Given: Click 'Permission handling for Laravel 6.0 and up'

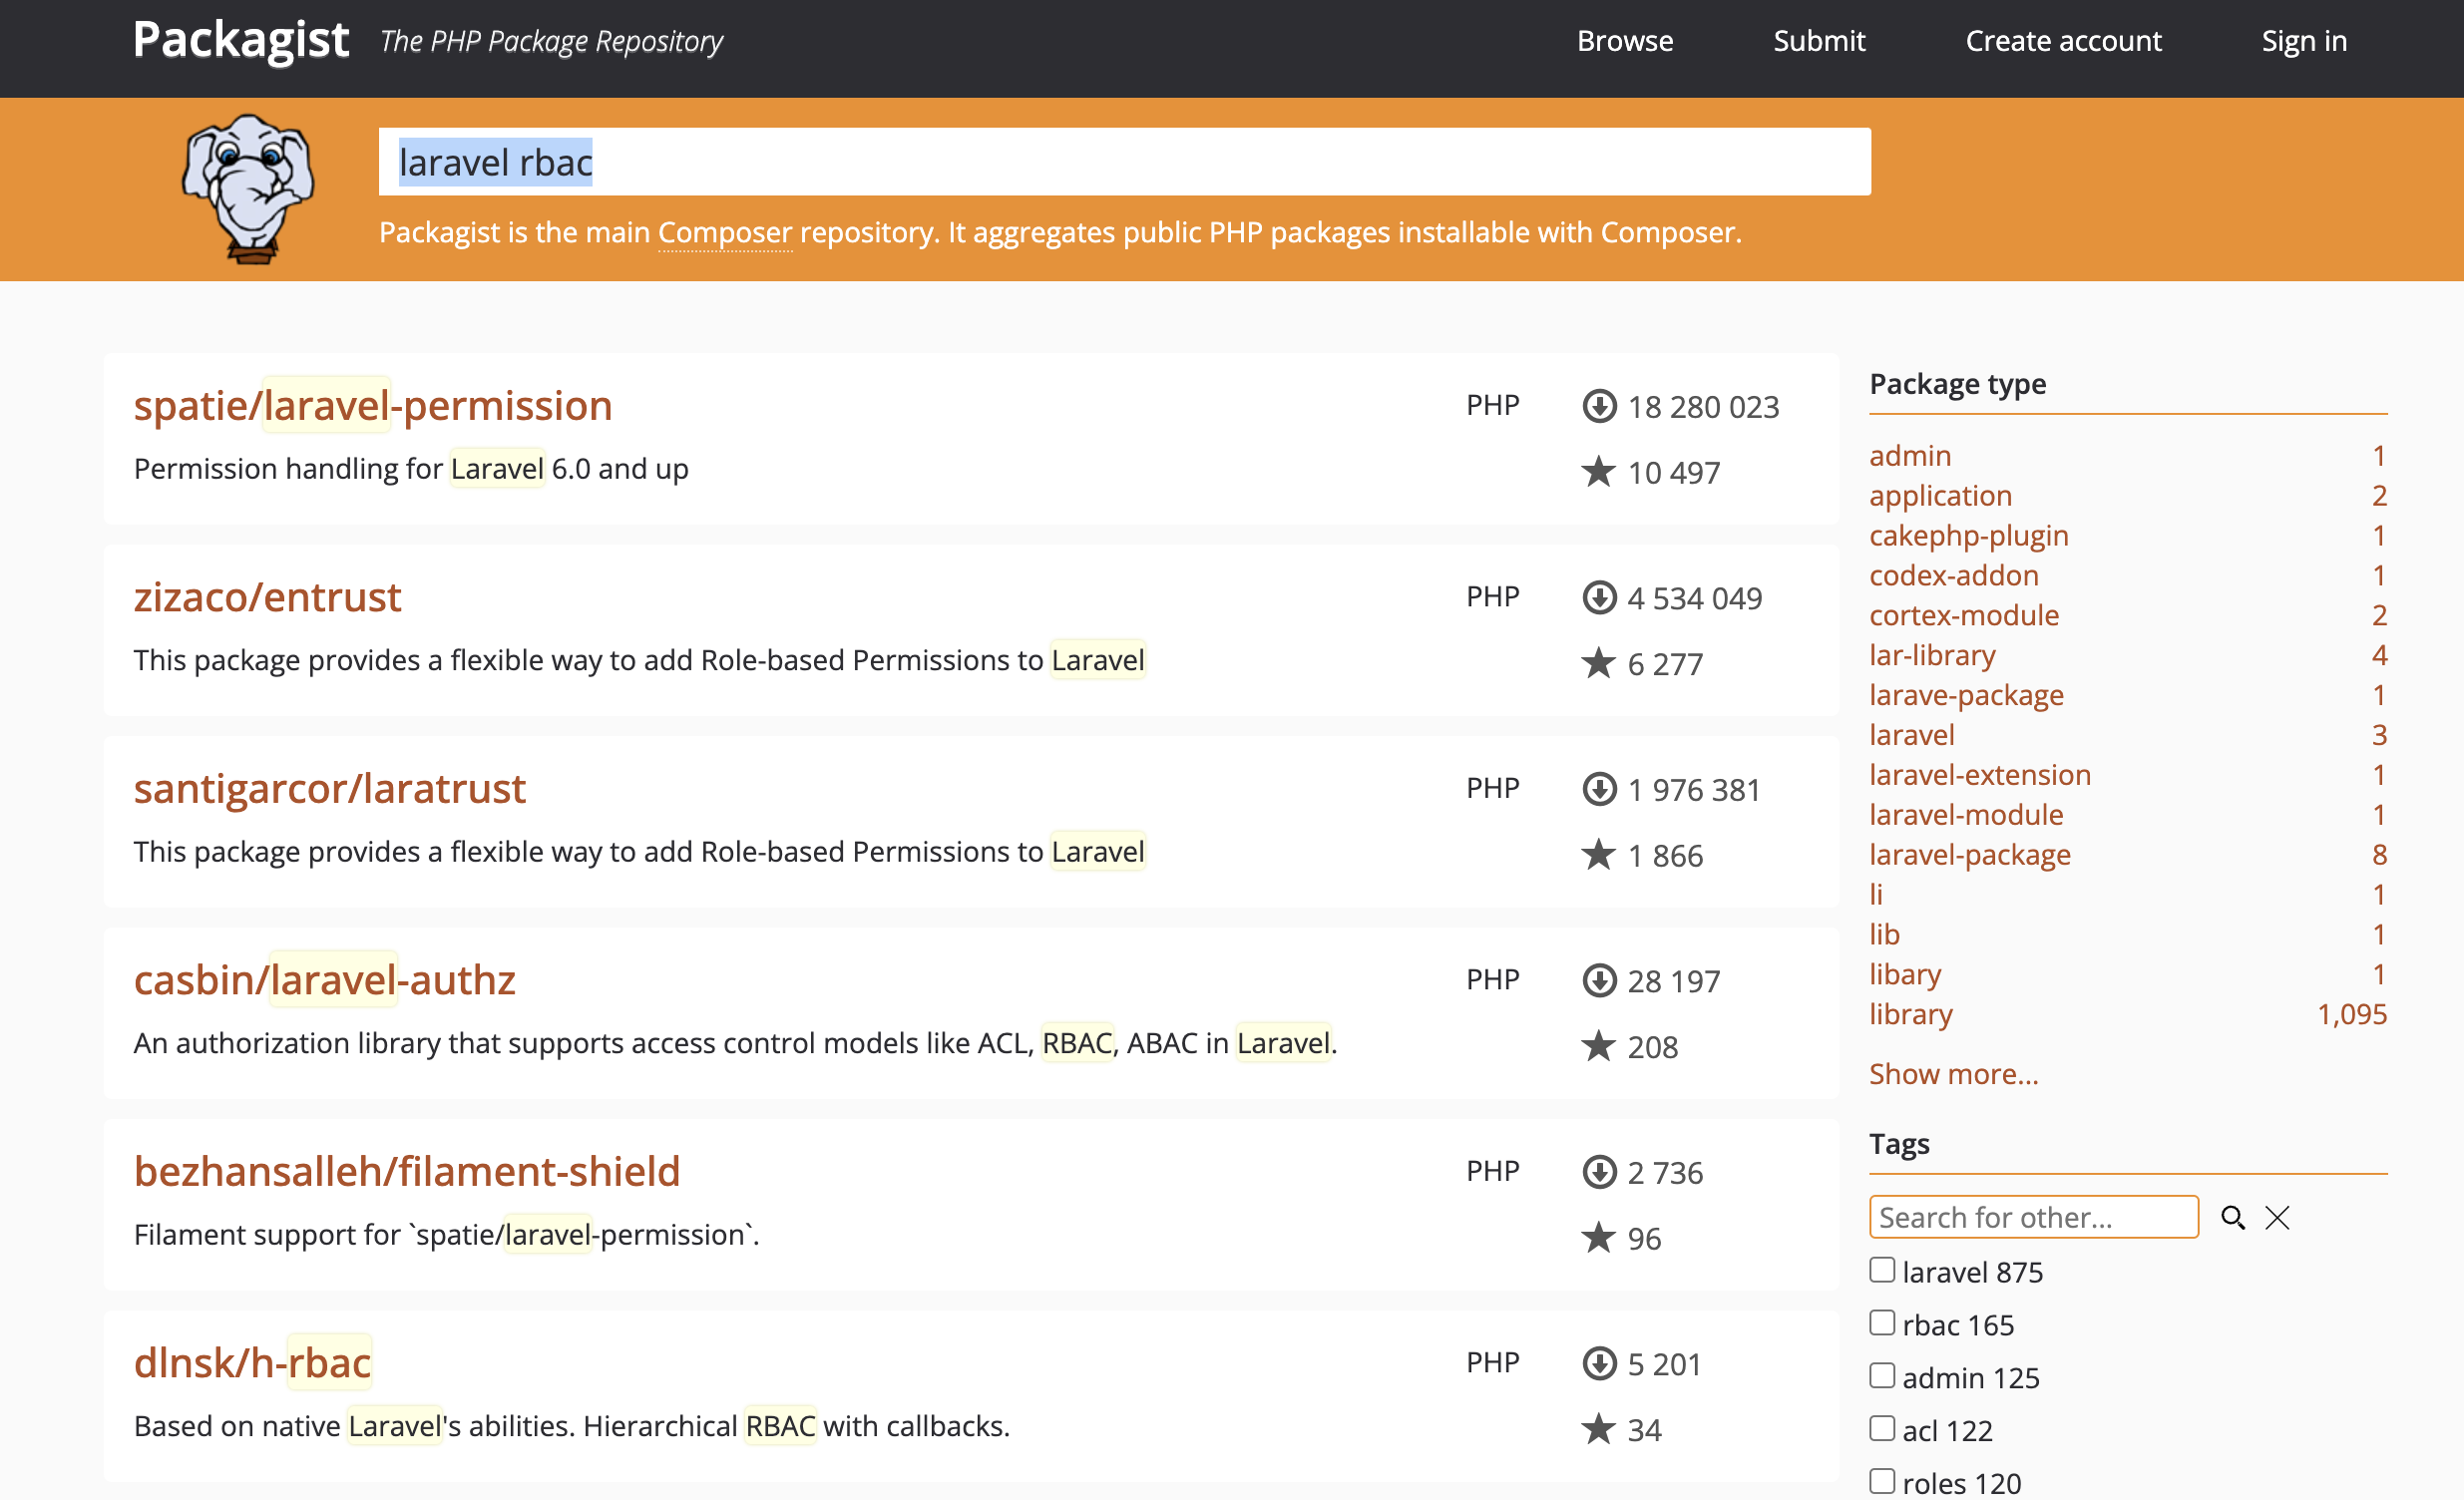Looking at the screenshot, I should click(x=411, y=469).
